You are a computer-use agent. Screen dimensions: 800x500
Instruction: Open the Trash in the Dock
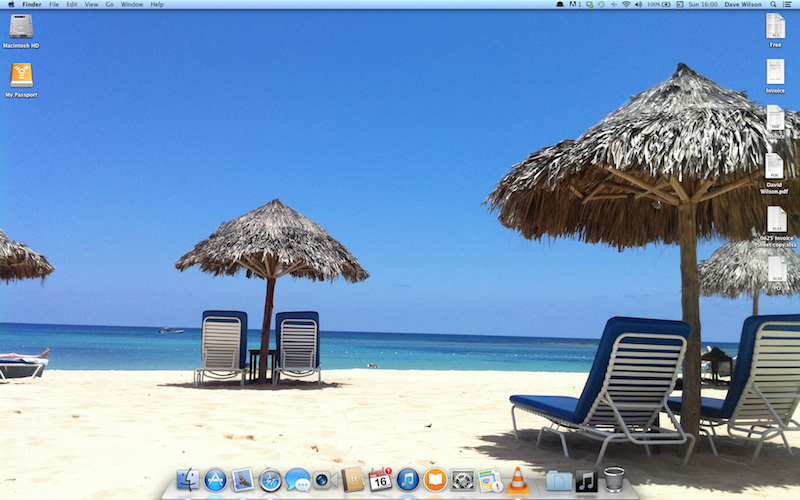[614, 479]
